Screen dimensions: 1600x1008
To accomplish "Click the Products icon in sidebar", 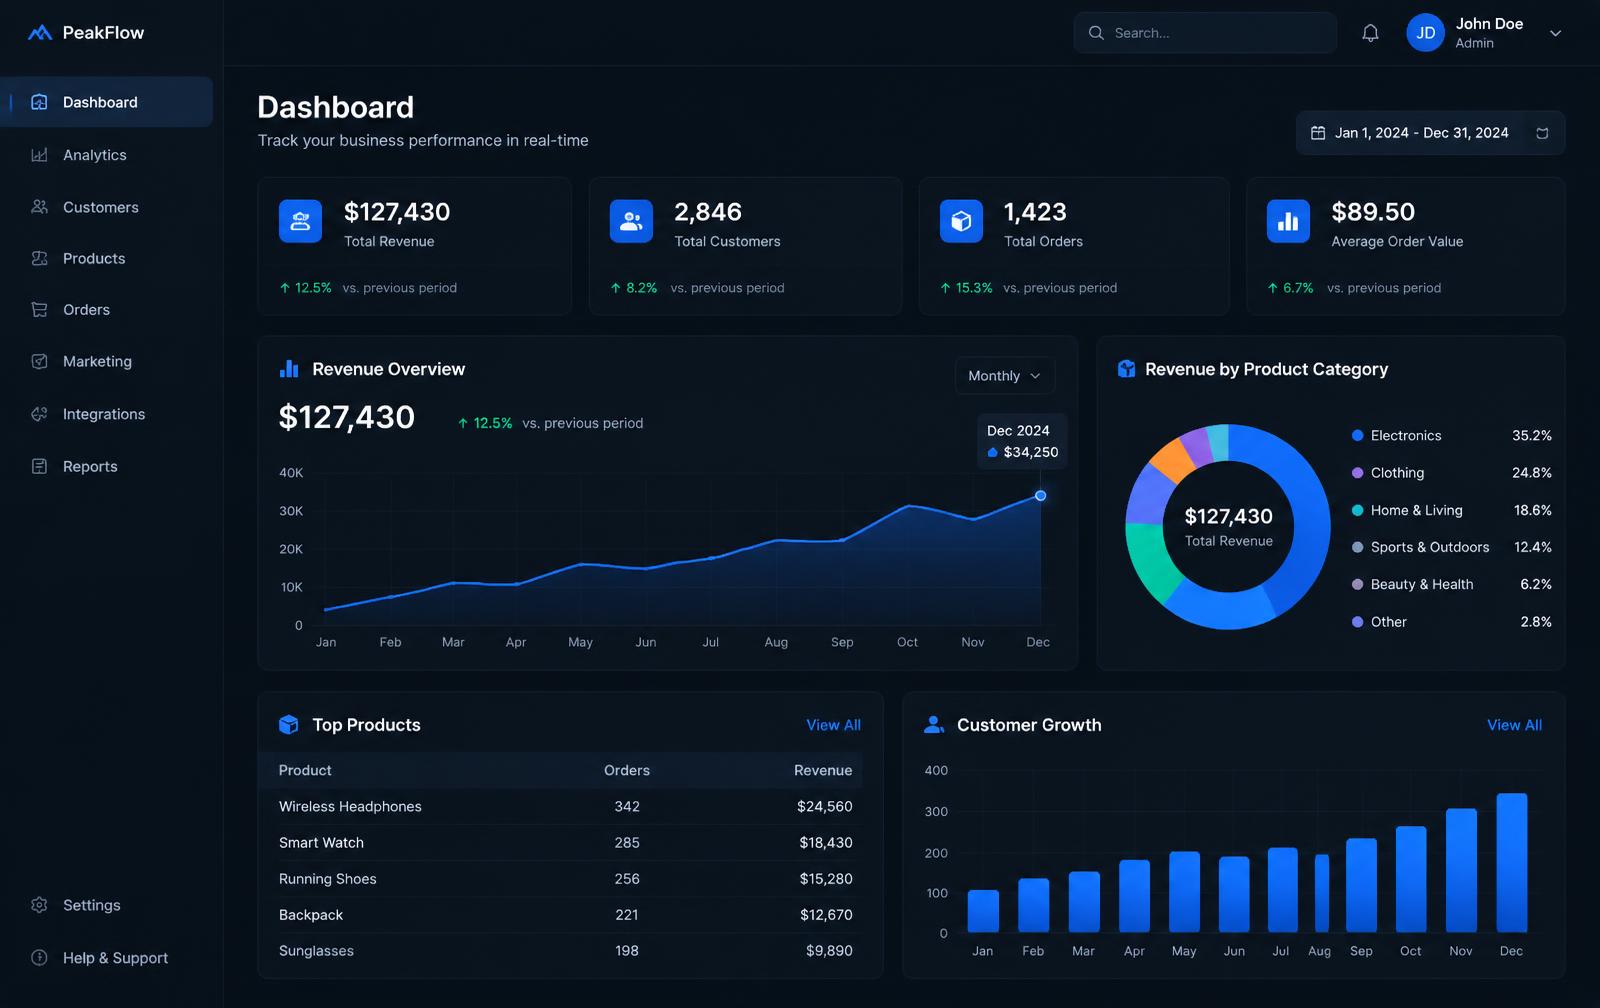I will (39, 258).
